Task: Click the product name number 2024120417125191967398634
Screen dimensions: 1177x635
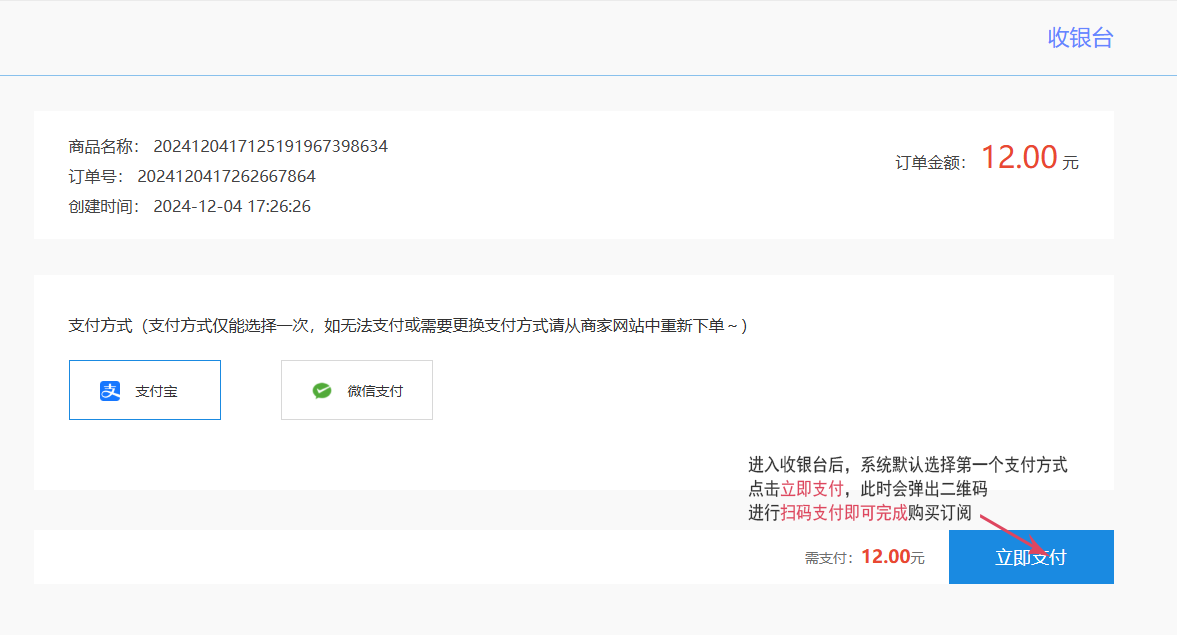Action: (x=270, y=147)
